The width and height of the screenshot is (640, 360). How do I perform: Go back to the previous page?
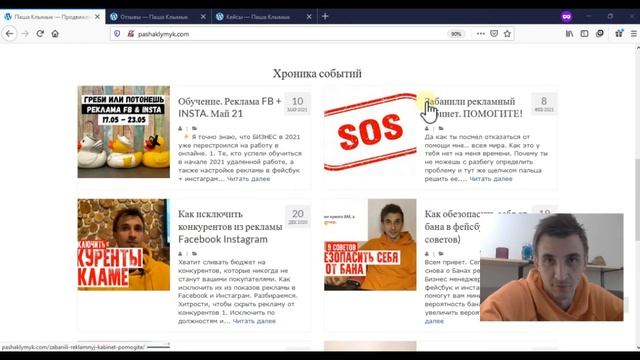point(9,34)
